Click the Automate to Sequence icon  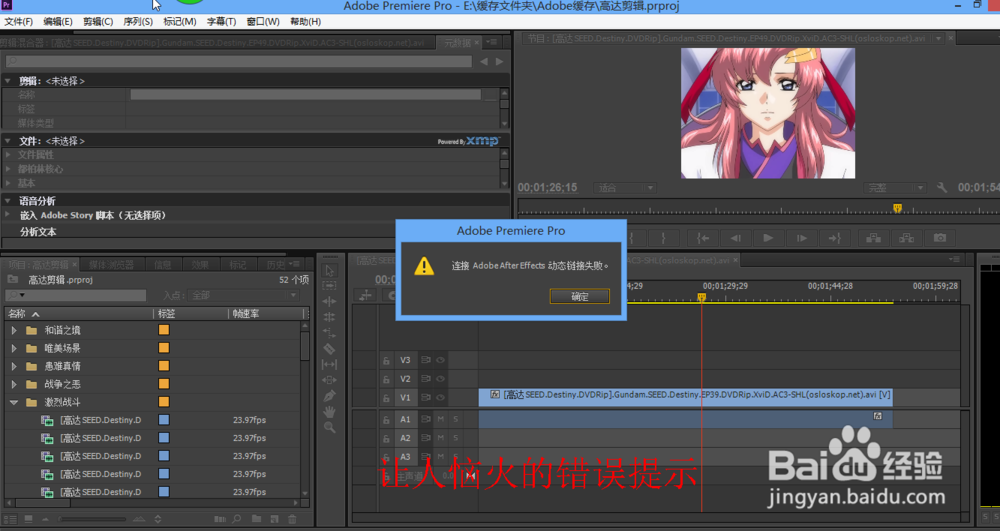click(x=219, y=519)
